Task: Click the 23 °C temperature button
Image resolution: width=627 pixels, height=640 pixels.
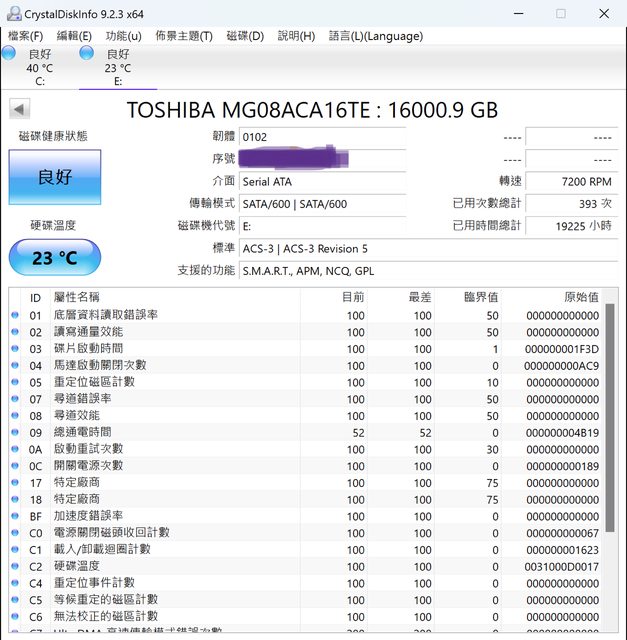Action: (x=55, y=258)
